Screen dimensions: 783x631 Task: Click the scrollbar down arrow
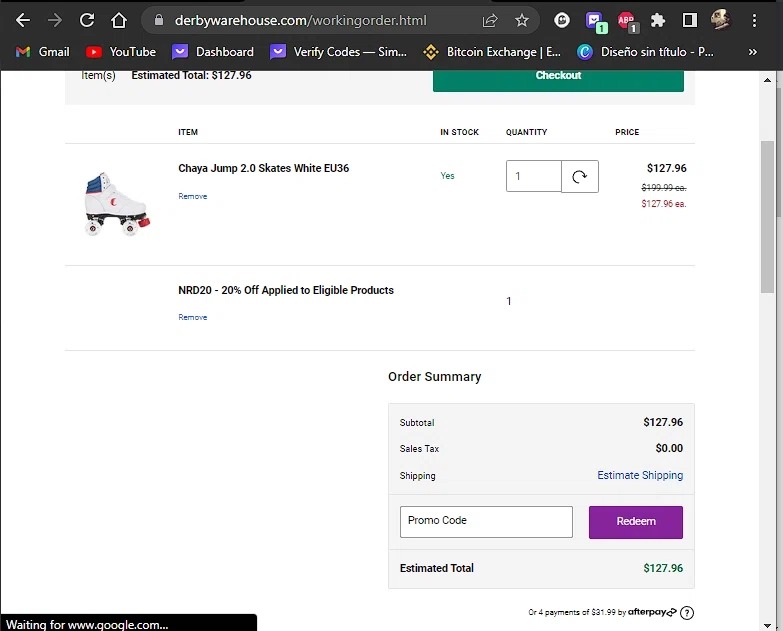pyautogui.click(x=768, y=625)
